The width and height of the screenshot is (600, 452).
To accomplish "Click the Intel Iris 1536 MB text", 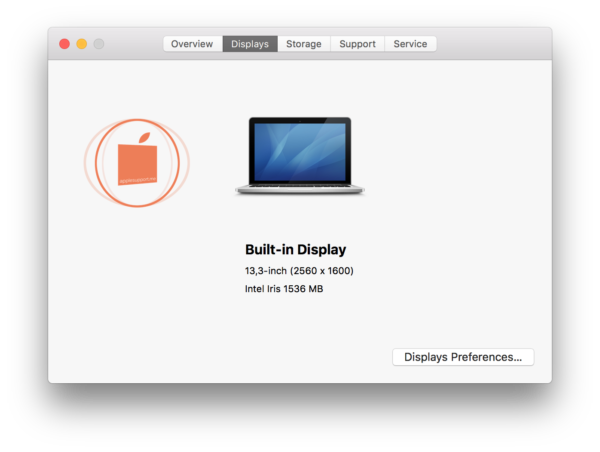I will (x=284, y=289).
